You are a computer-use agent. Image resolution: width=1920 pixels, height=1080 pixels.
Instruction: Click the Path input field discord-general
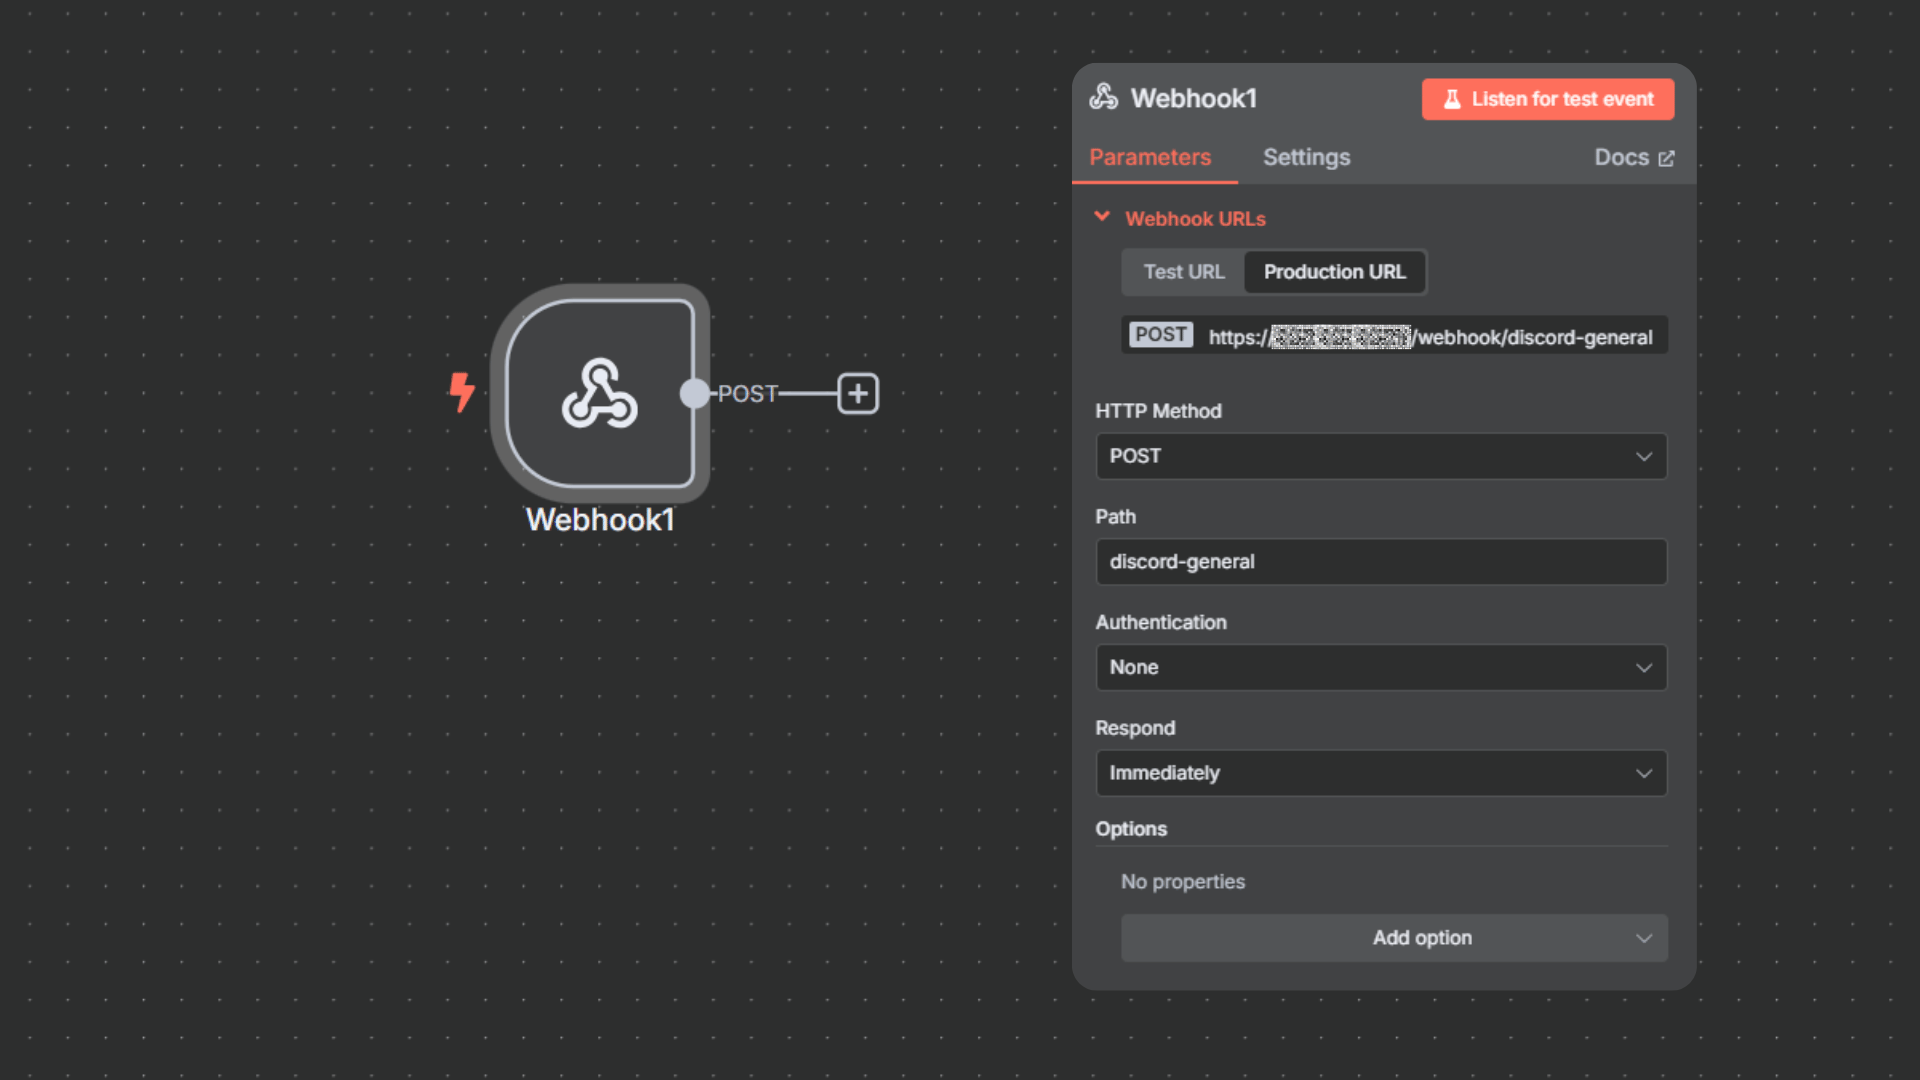point(1380,562)
